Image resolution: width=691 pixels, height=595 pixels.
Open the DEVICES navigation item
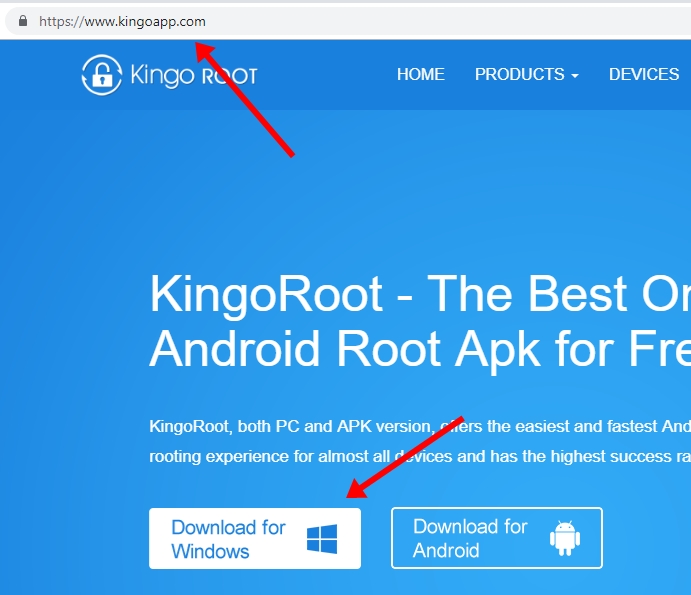point(644,74)
